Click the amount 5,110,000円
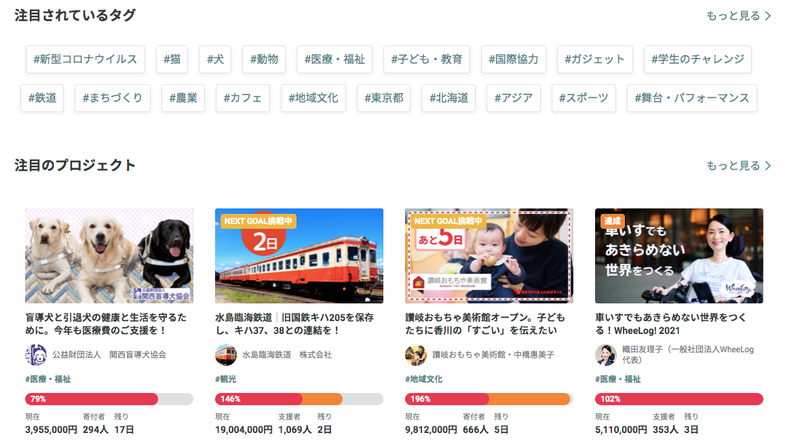Screen dimensions: 800x446 tap(621, 430)
